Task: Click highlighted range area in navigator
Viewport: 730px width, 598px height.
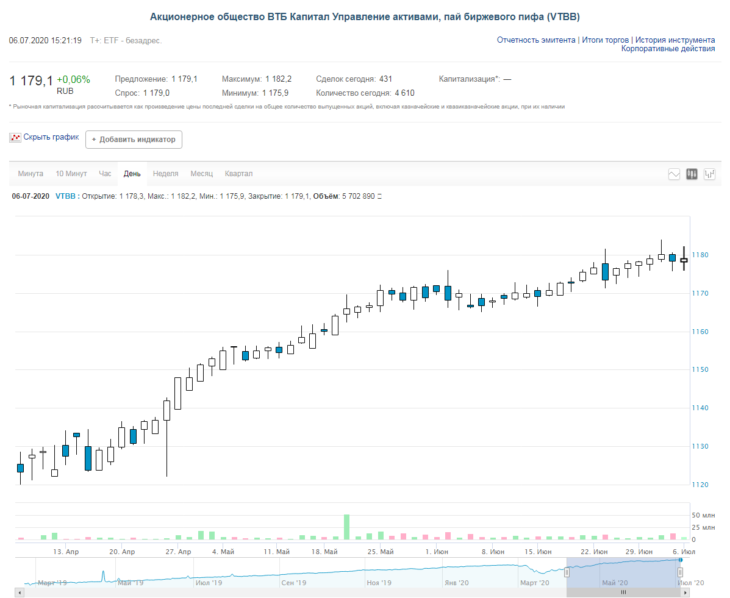Action: (623, 572)
